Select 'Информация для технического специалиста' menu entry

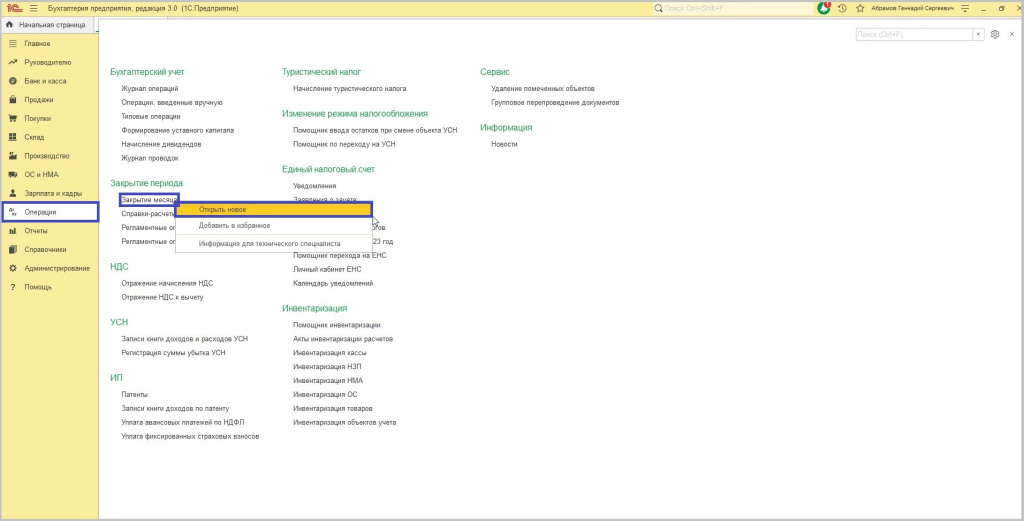tap(269, 243)
